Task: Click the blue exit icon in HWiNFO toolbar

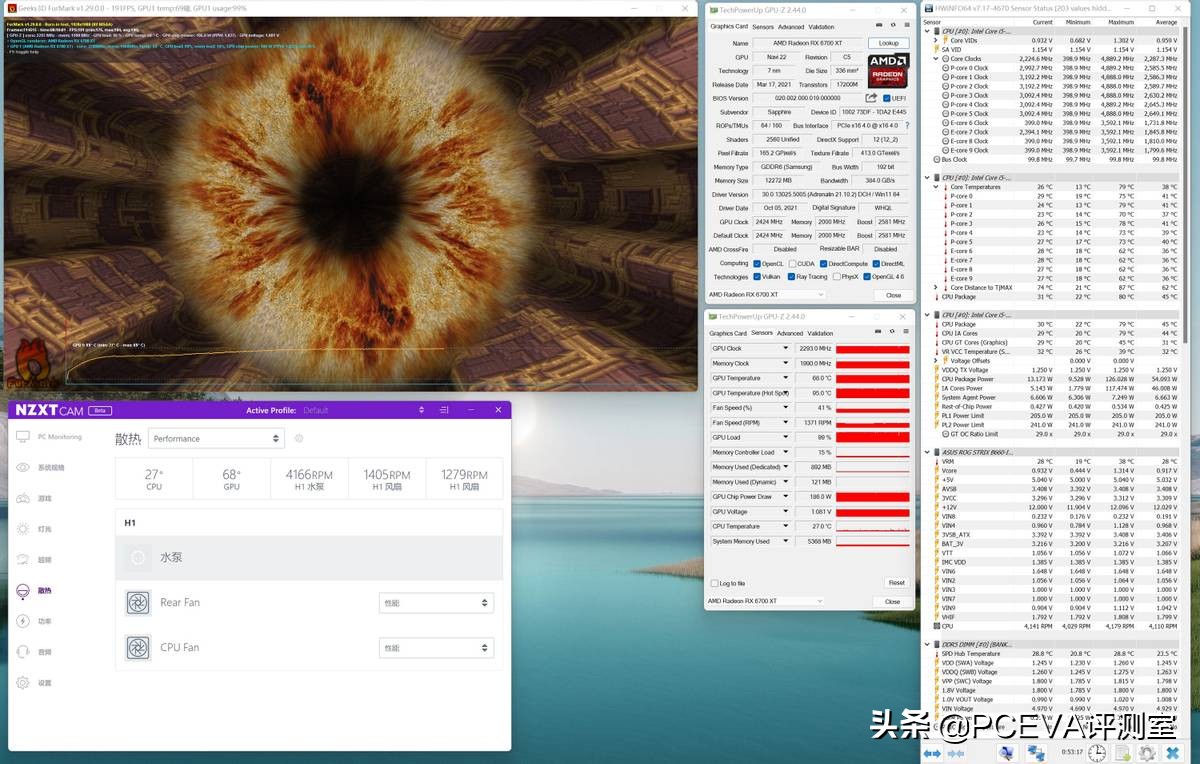Action: point(1173,753)
